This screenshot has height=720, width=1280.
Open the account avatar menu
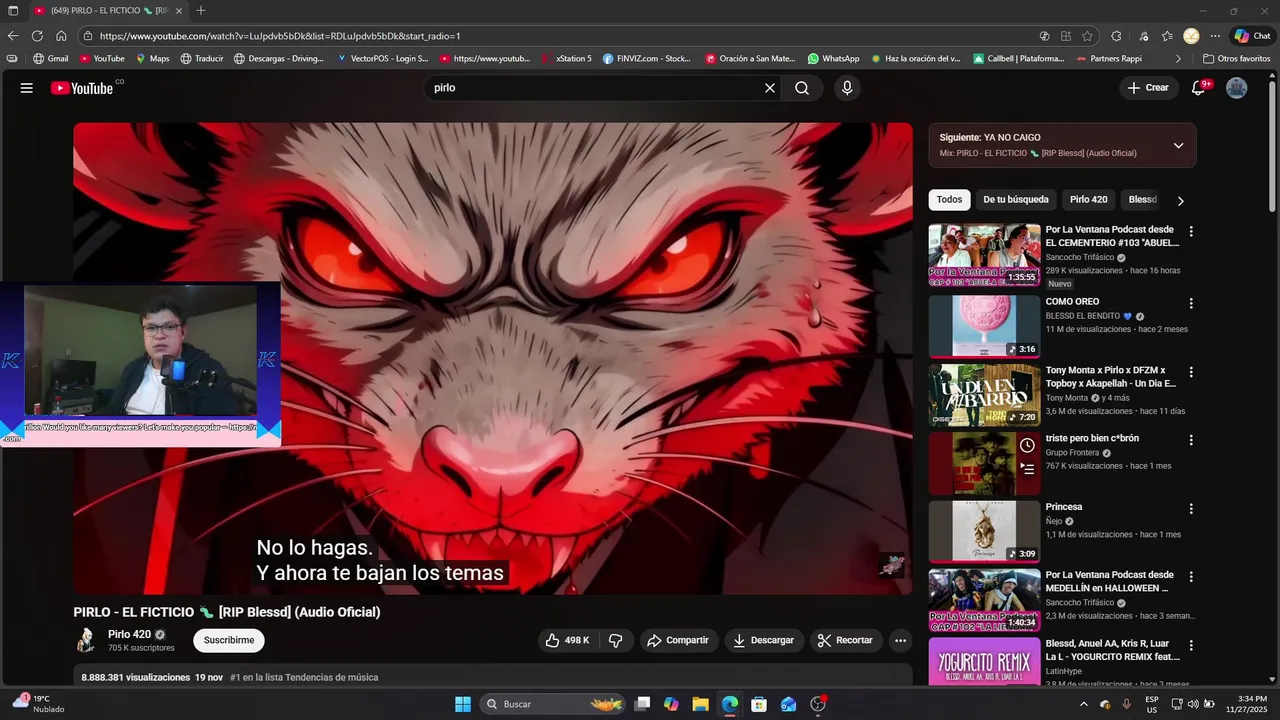1237,88
